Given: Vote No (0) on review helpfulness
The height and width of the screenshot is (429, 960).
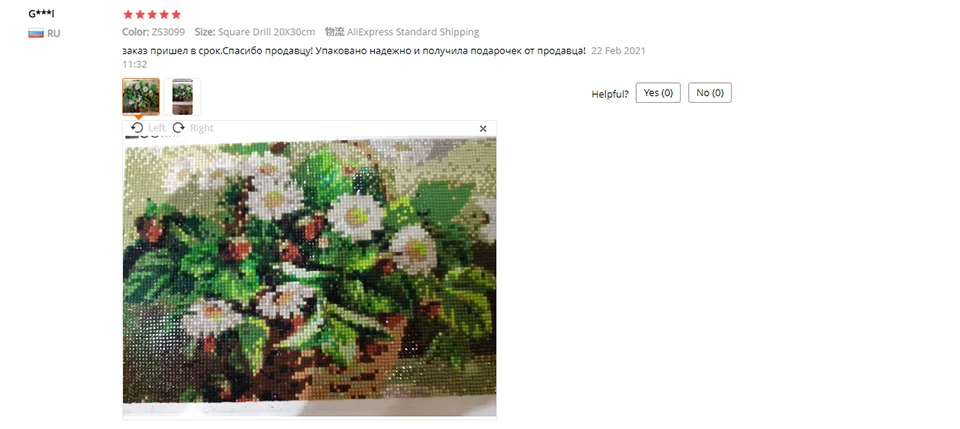Looking at the screenshot, I should point(710,92).
